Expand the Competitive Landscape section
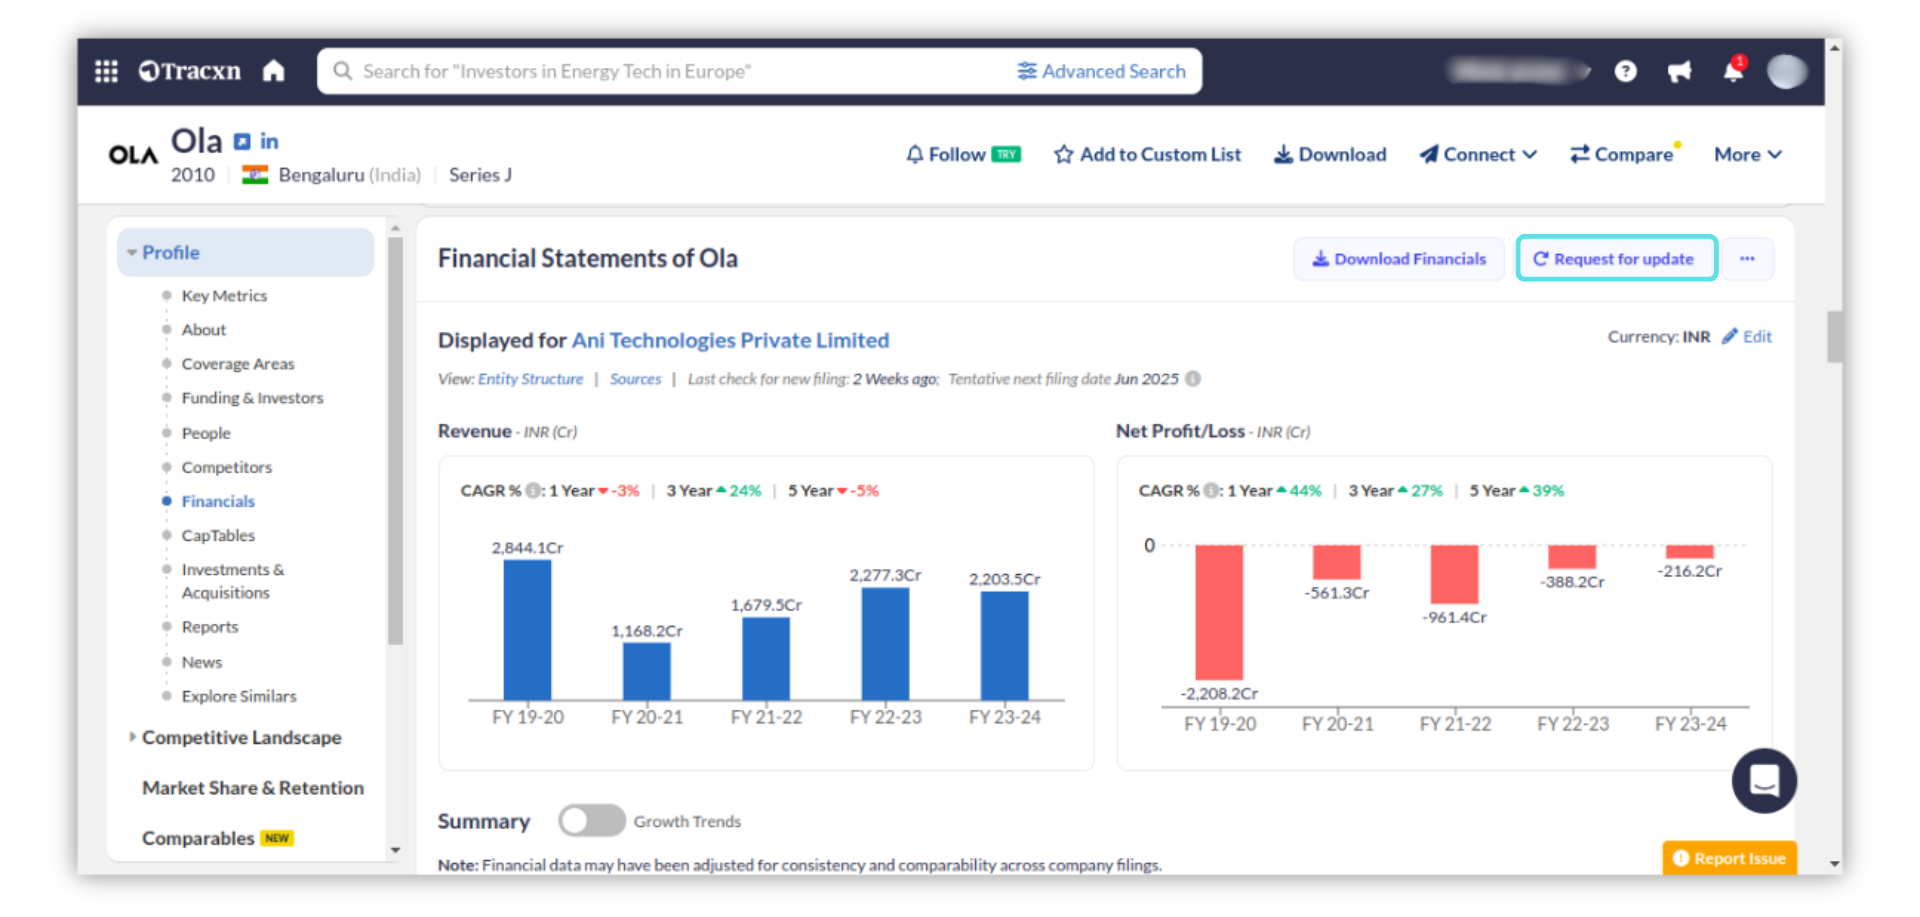Screen dimensions: 1920x917 (x=241, y=737)
